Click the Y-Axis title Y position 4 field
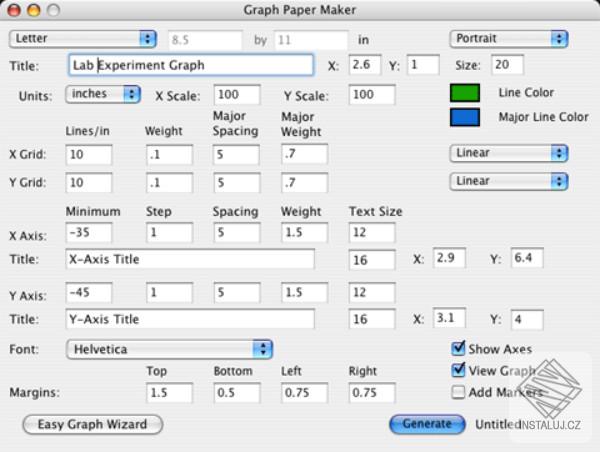Screen dimensions: 600x452 [x=527, y=319]
